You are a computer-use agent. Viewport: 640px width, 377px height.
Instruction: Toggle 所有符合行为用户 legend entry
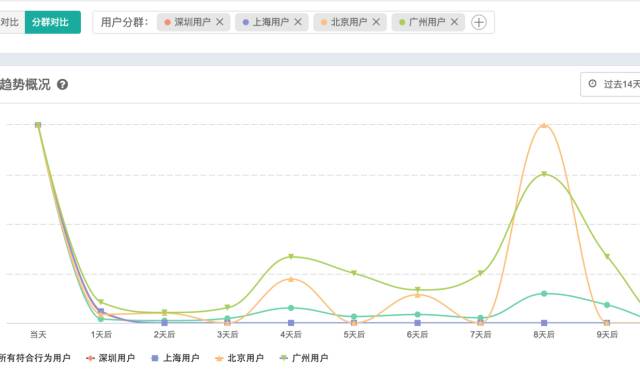[x=35, y=358]
